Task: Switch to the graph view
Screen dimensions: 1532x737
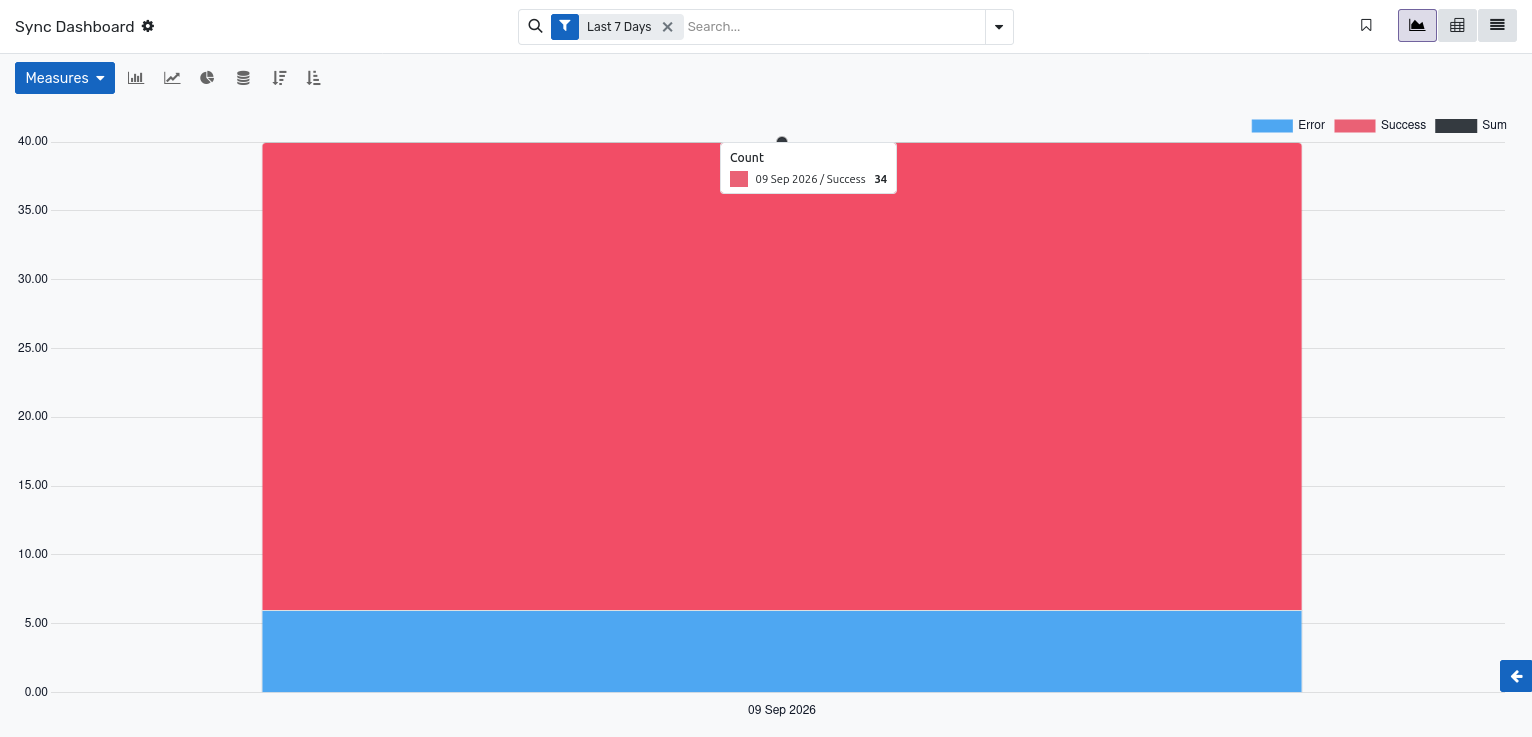Action: coord(1417,26)
